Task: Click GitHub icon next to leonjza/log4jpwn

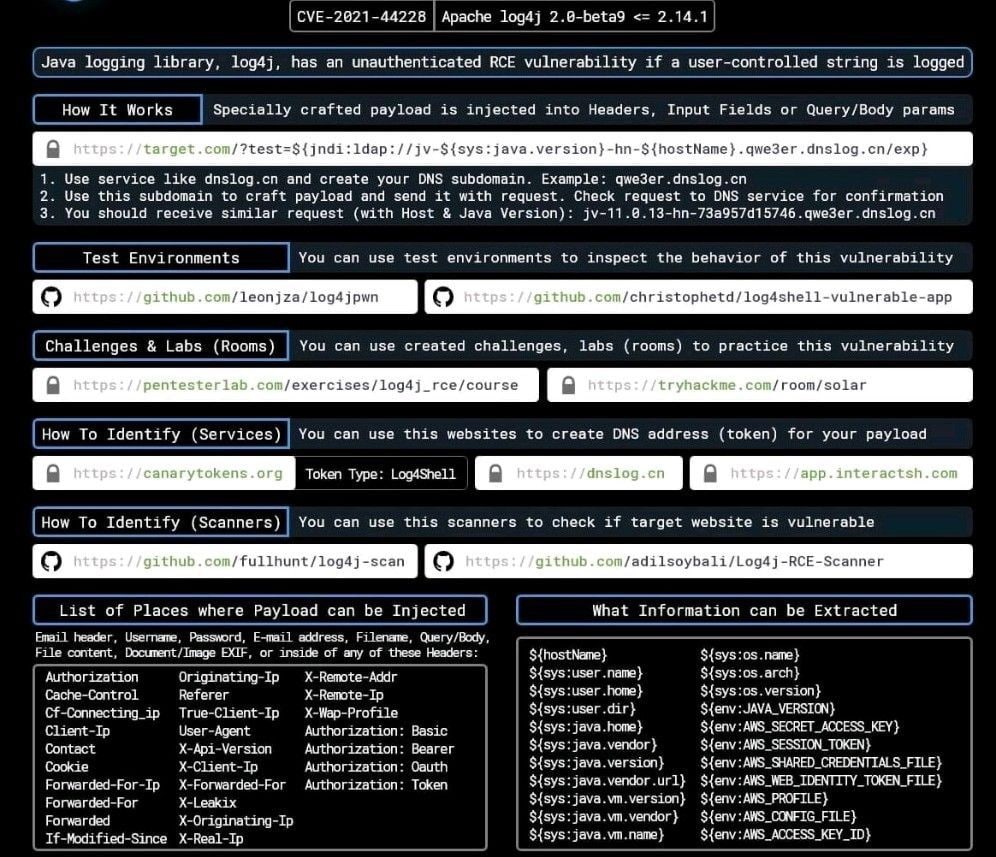Action: [51, 297]
